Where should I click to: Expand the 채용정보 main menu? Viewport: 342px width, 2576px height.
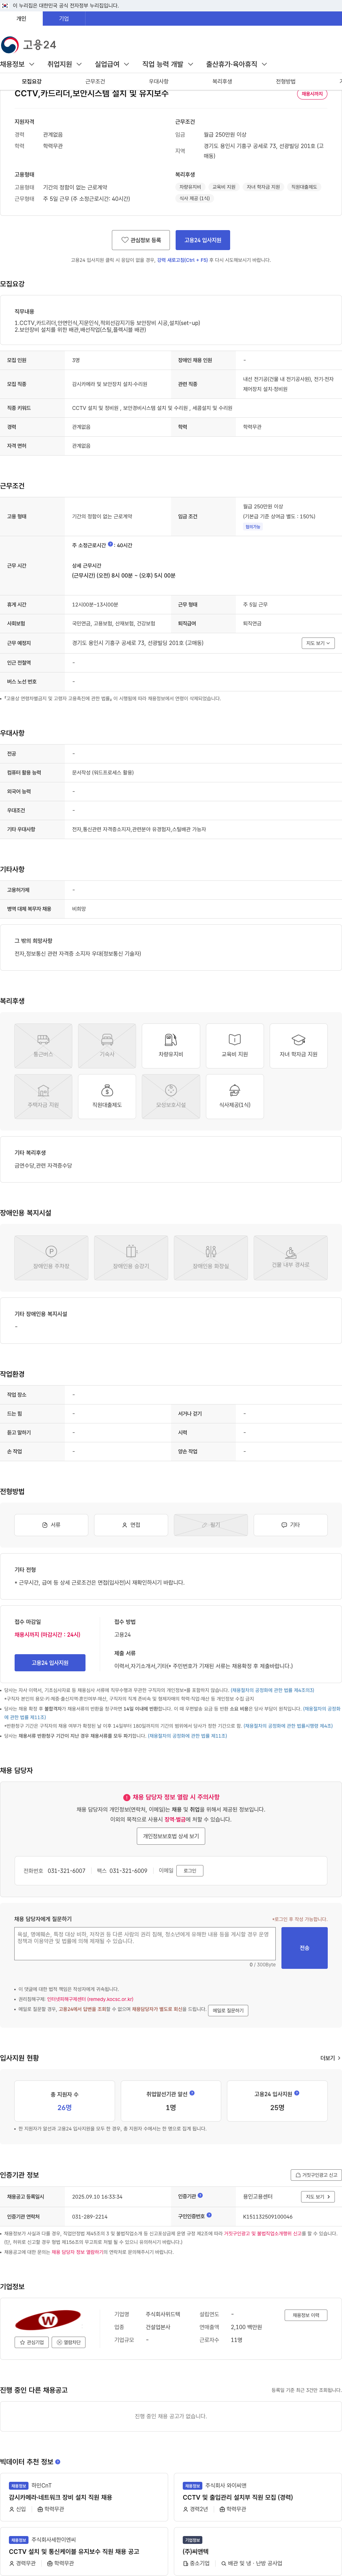[17, 64]
